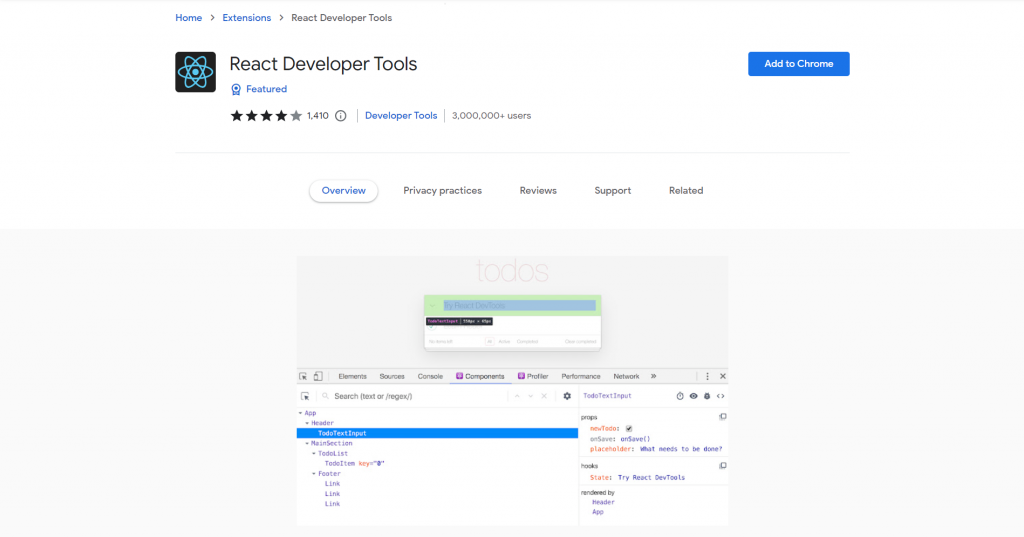Click the Add to Chrome button
The width and height of the screenshot is (1024, 537).
(x=799, y=64)
